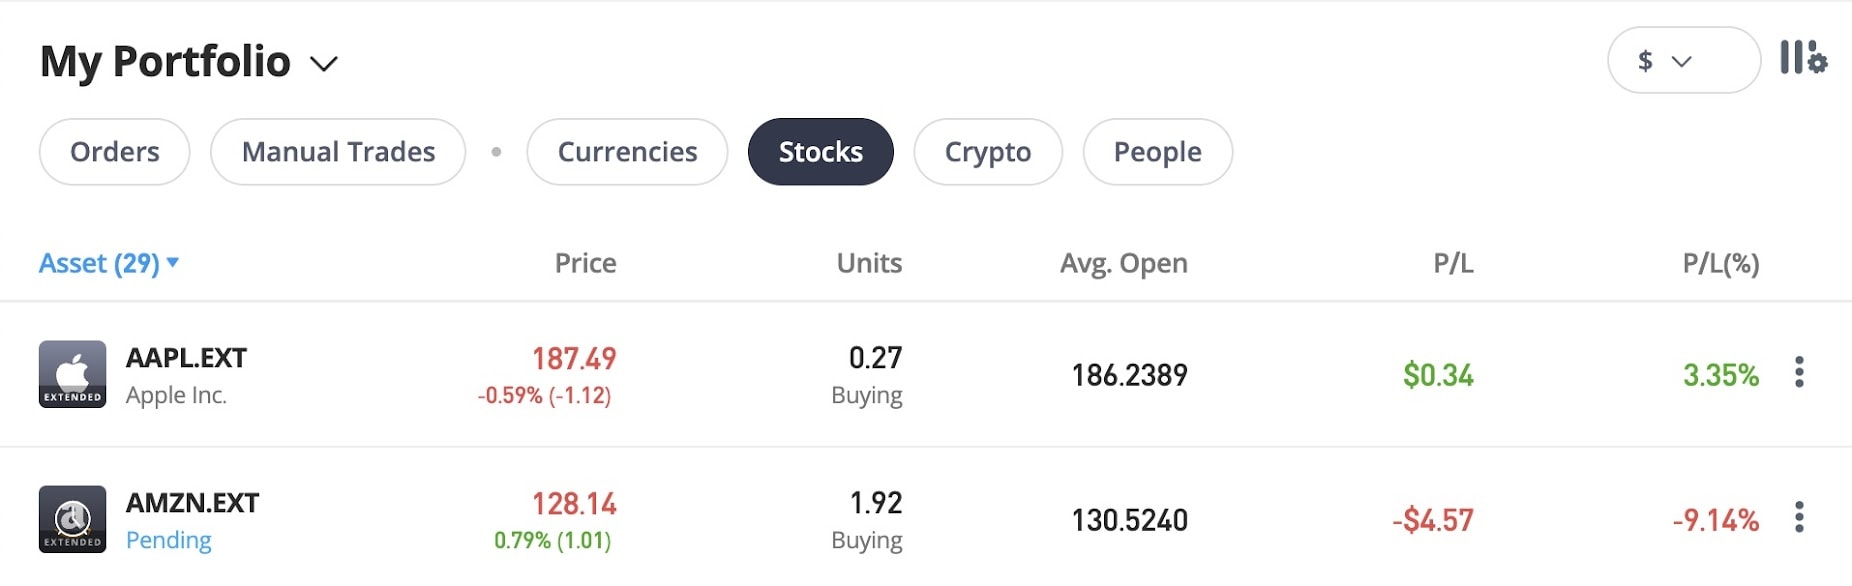Image resolution: width=1852 pixels, height=586 pixels.
Task: Select the Manual Trades filter
Action: (338, 152)
